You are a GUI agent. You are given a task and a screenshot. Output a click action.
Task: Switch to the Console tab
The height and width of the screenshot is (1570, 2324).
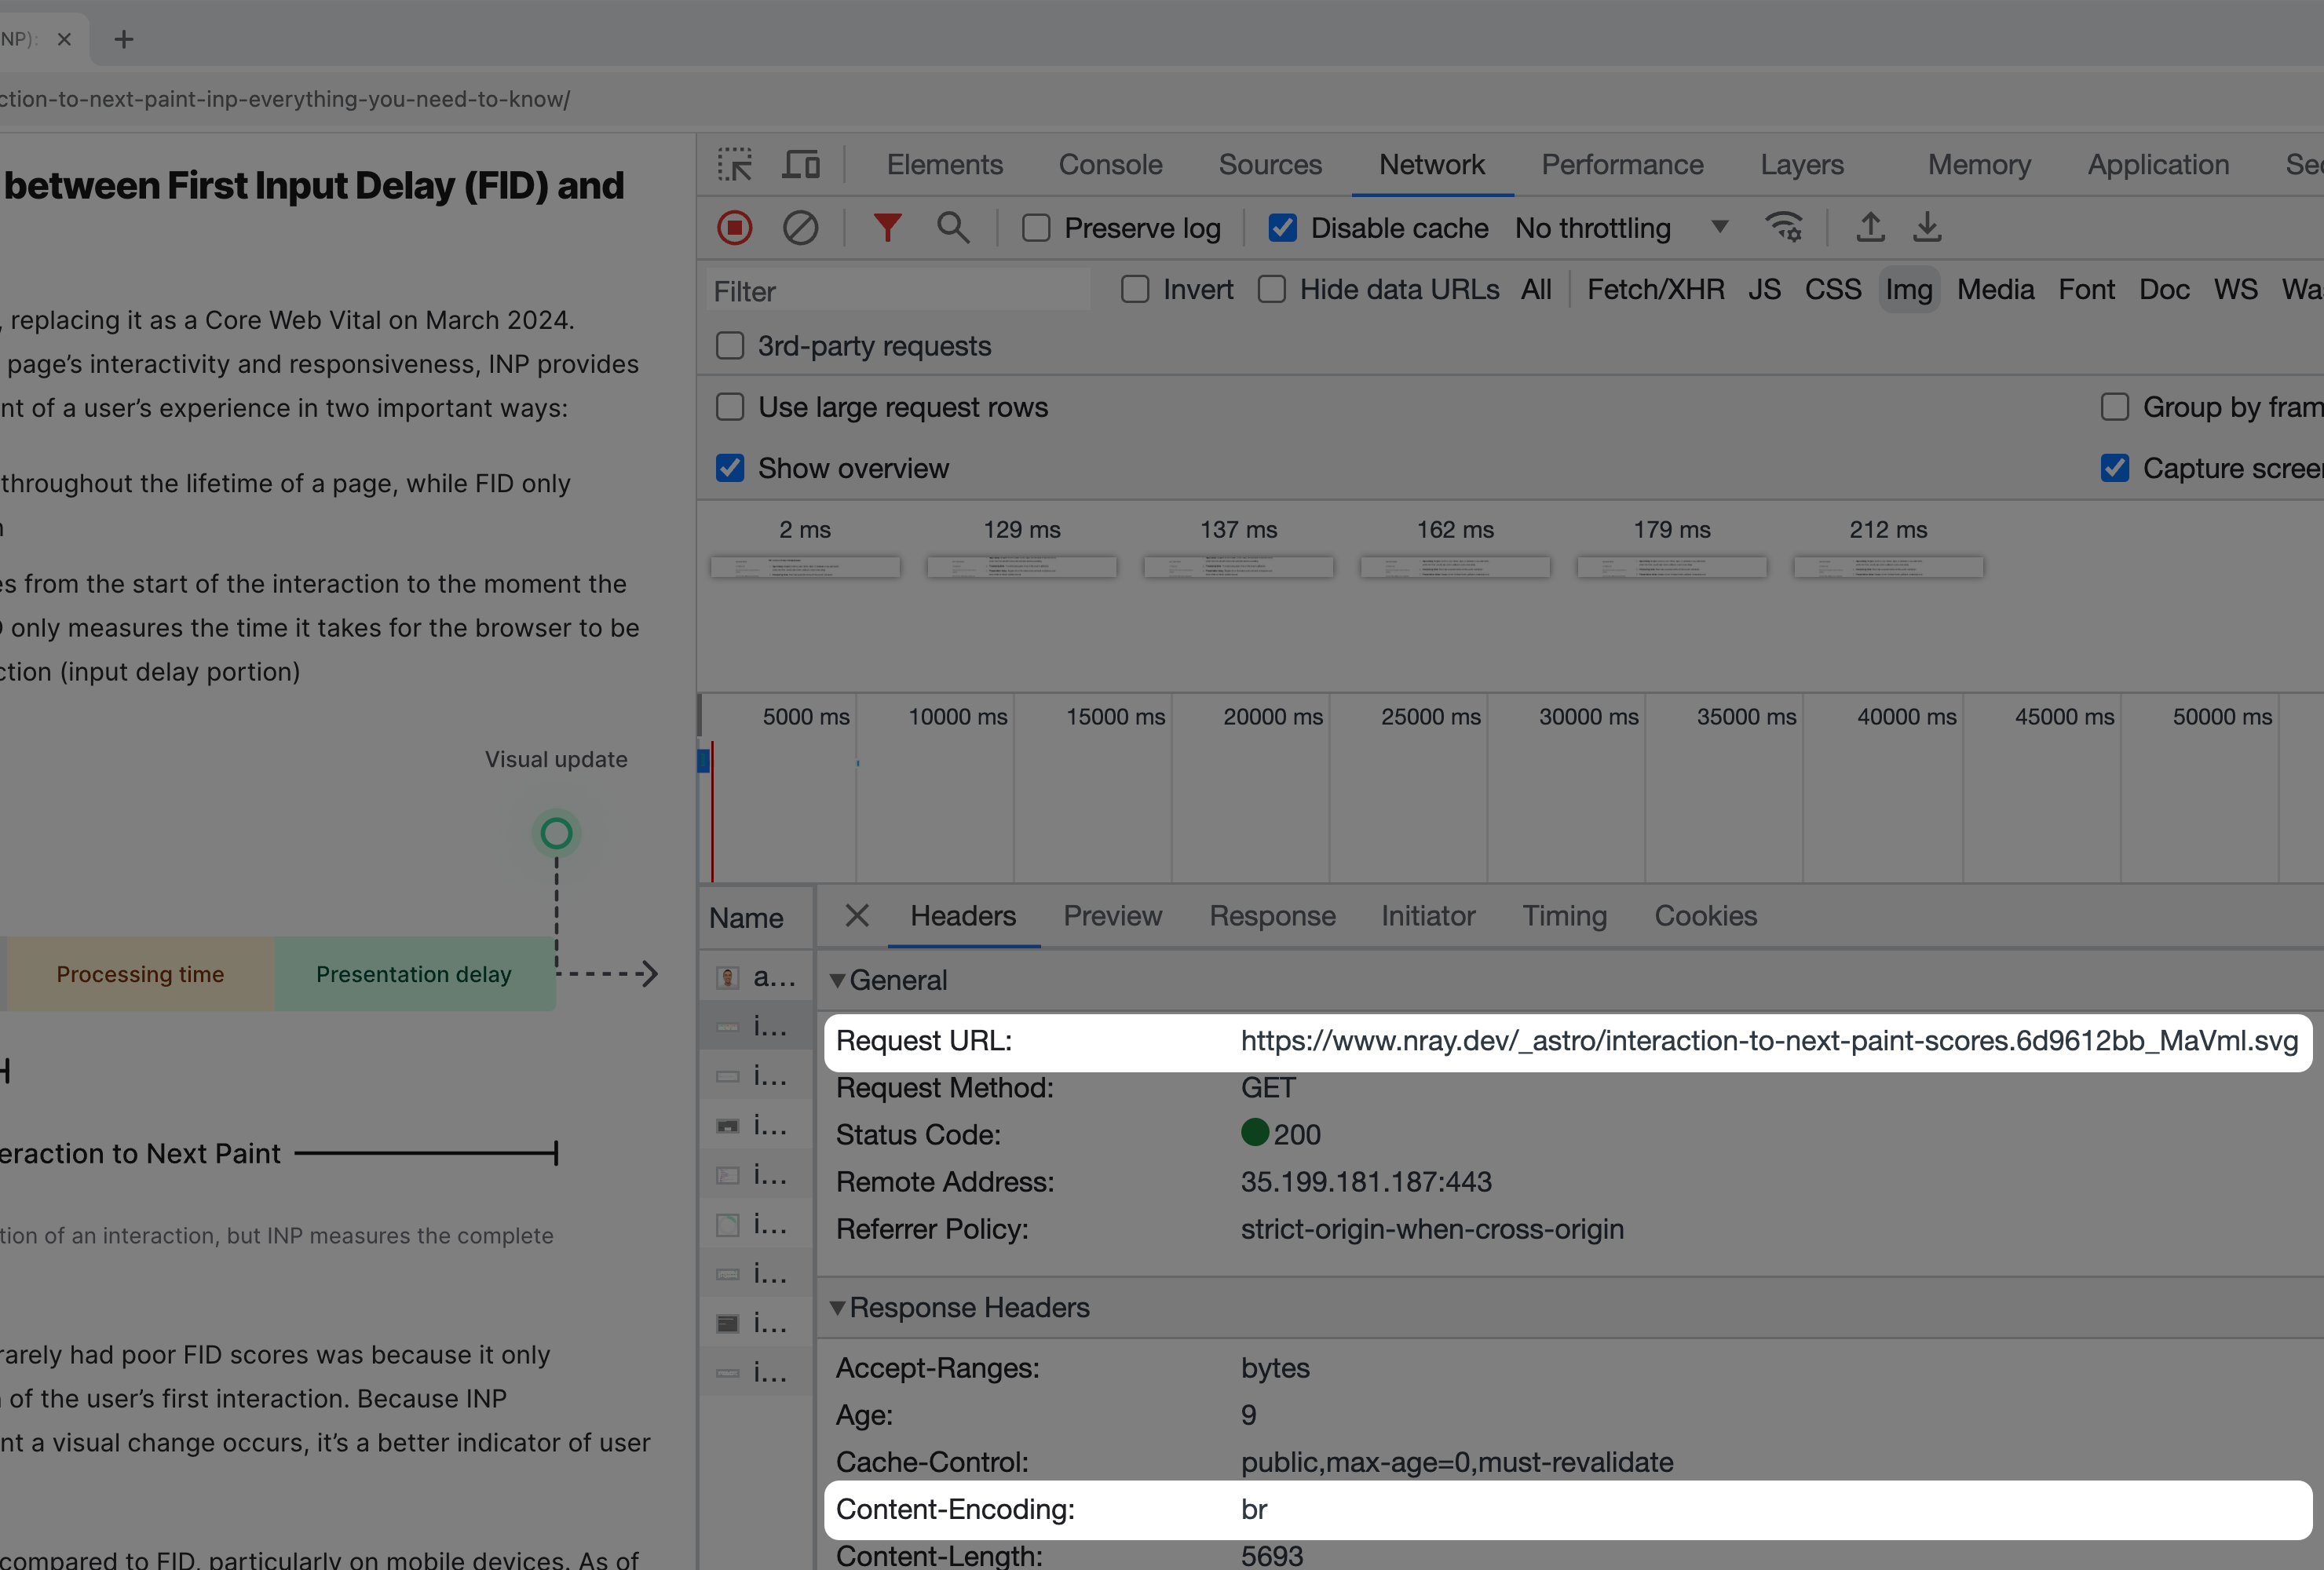click(1110, 165)
